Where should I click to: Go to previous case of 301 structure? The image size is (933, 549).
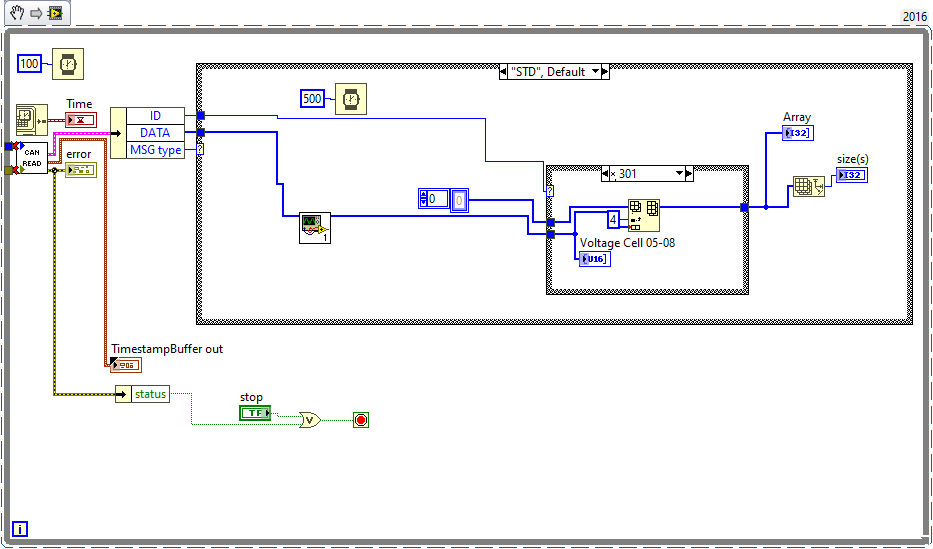click(x=605, y=174)
